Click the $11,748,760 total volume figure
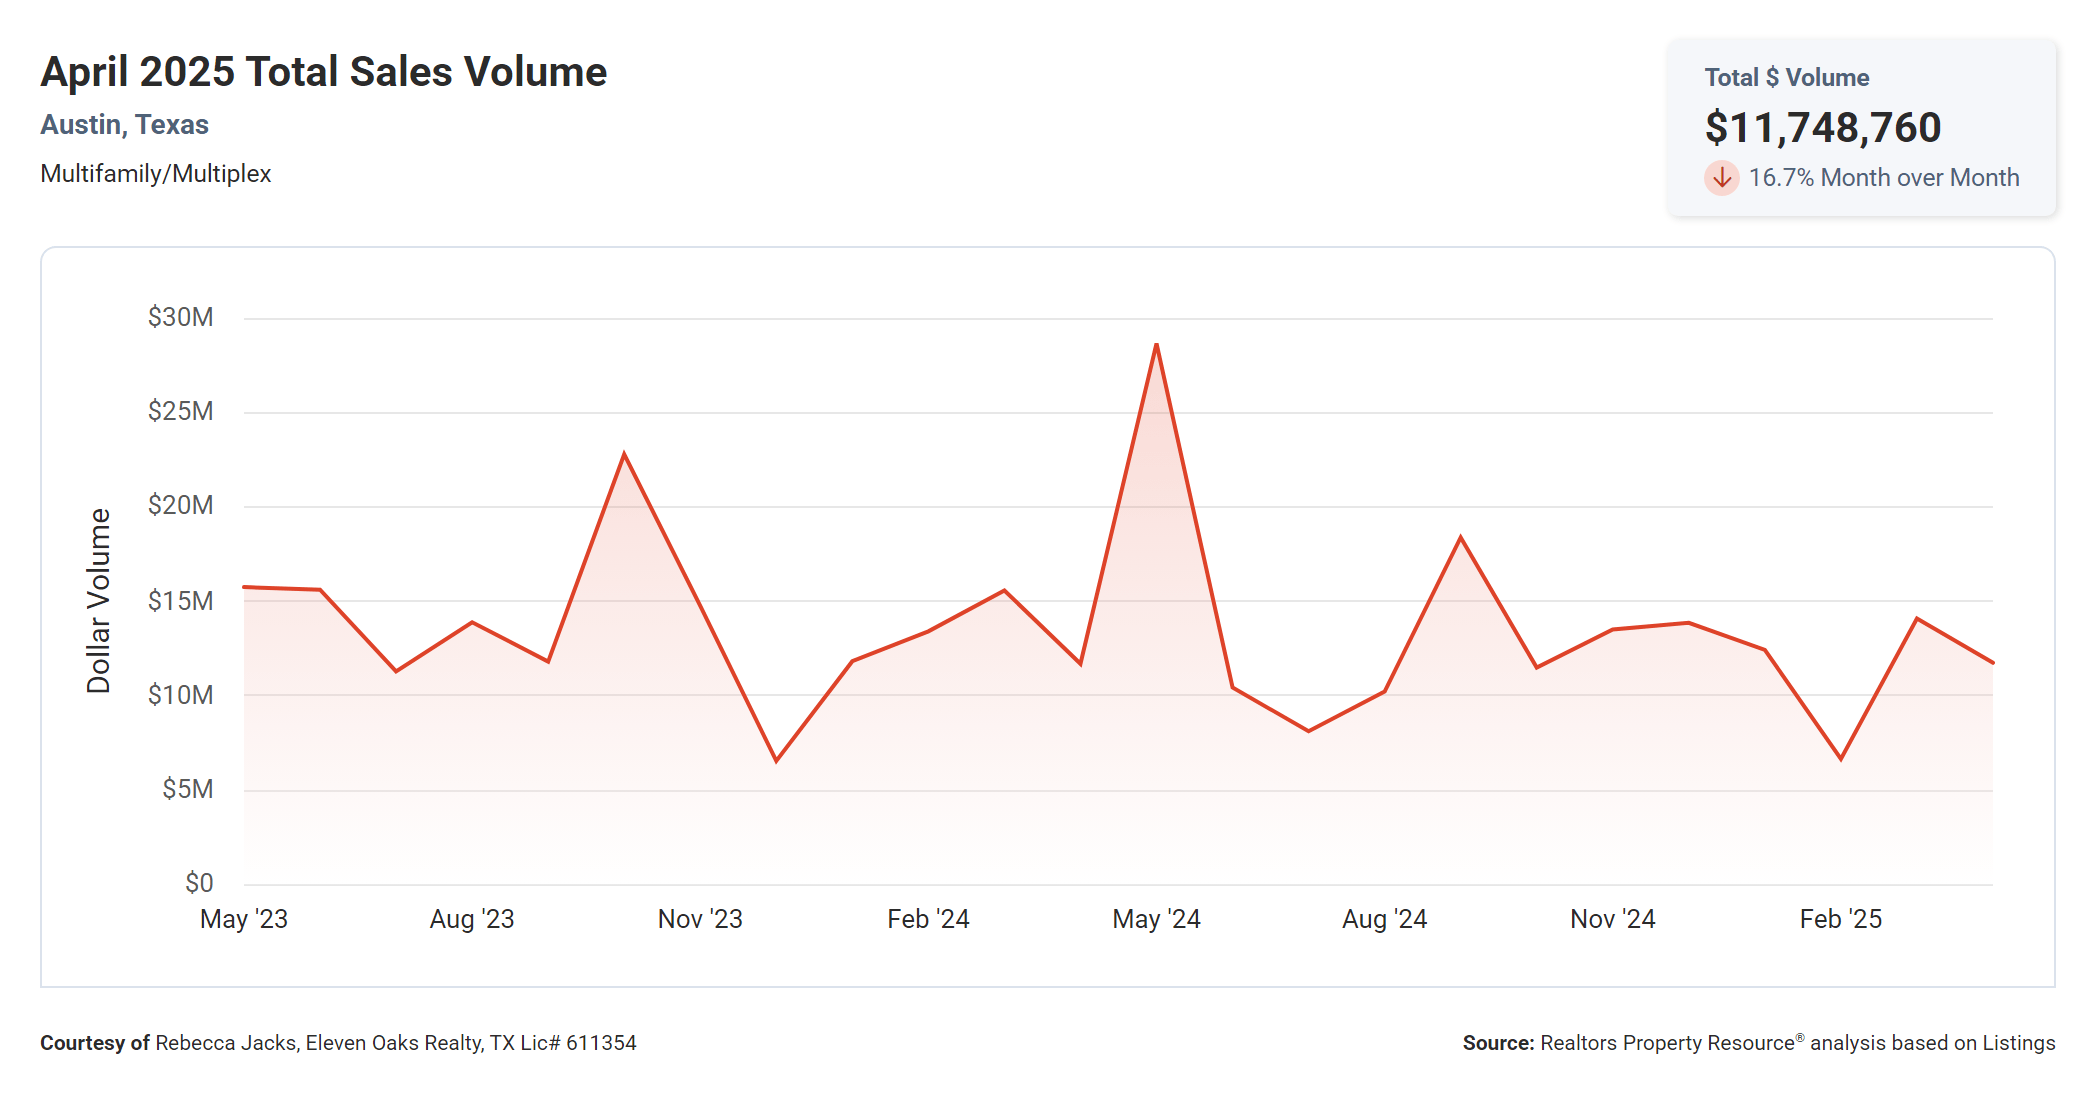The image size is (2096, 1100). coord(1822,128)
